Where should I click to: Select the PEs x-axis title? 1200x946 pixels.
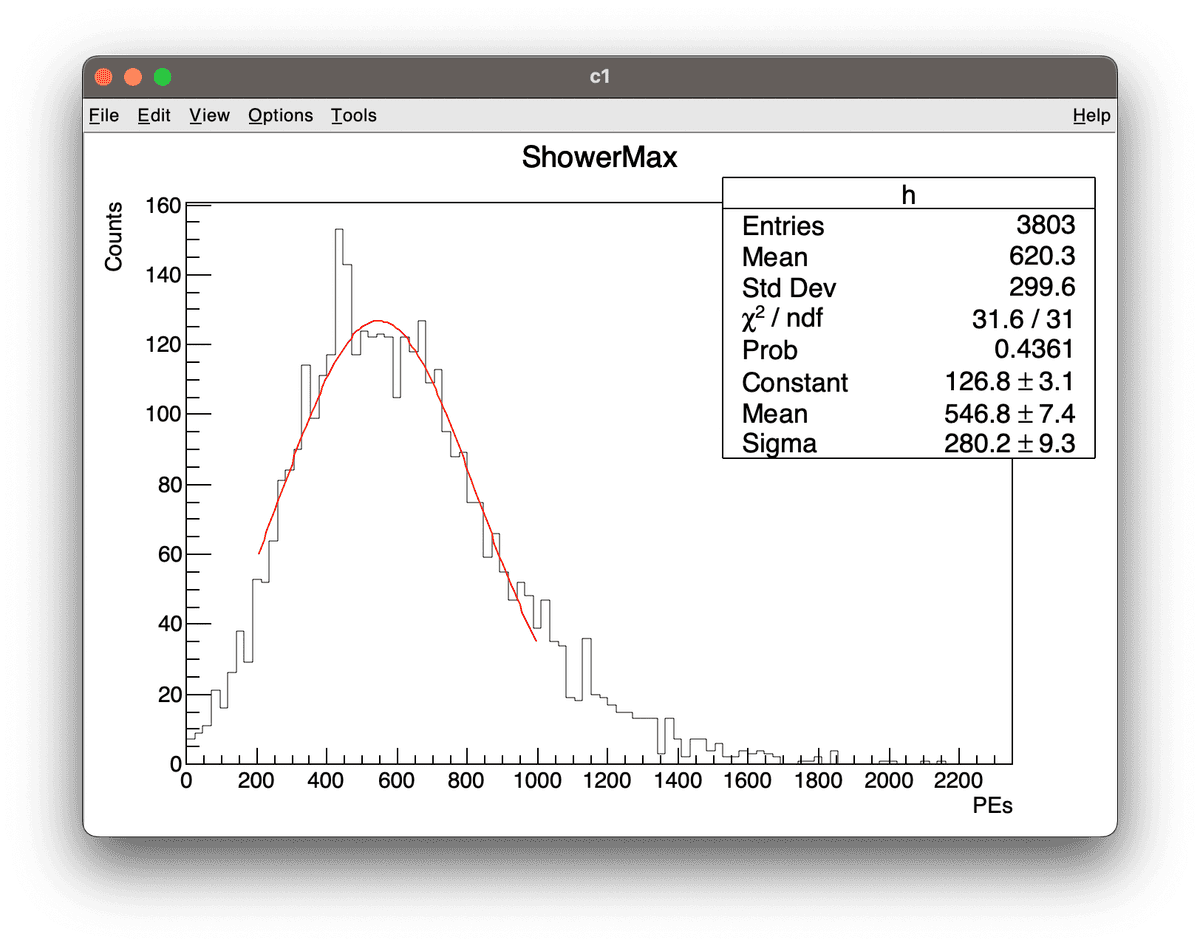pos(992,806)
